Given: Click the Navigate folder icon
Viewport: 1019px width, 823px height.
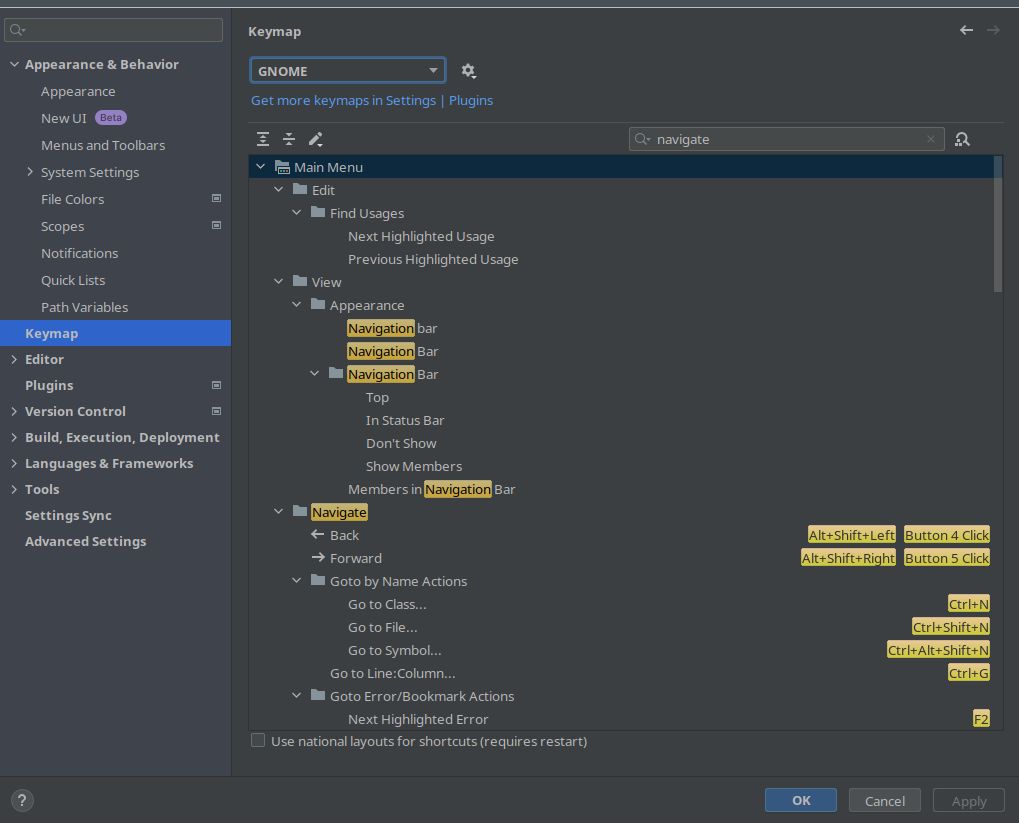Looking at the screenshot, I should click(300, 512).
